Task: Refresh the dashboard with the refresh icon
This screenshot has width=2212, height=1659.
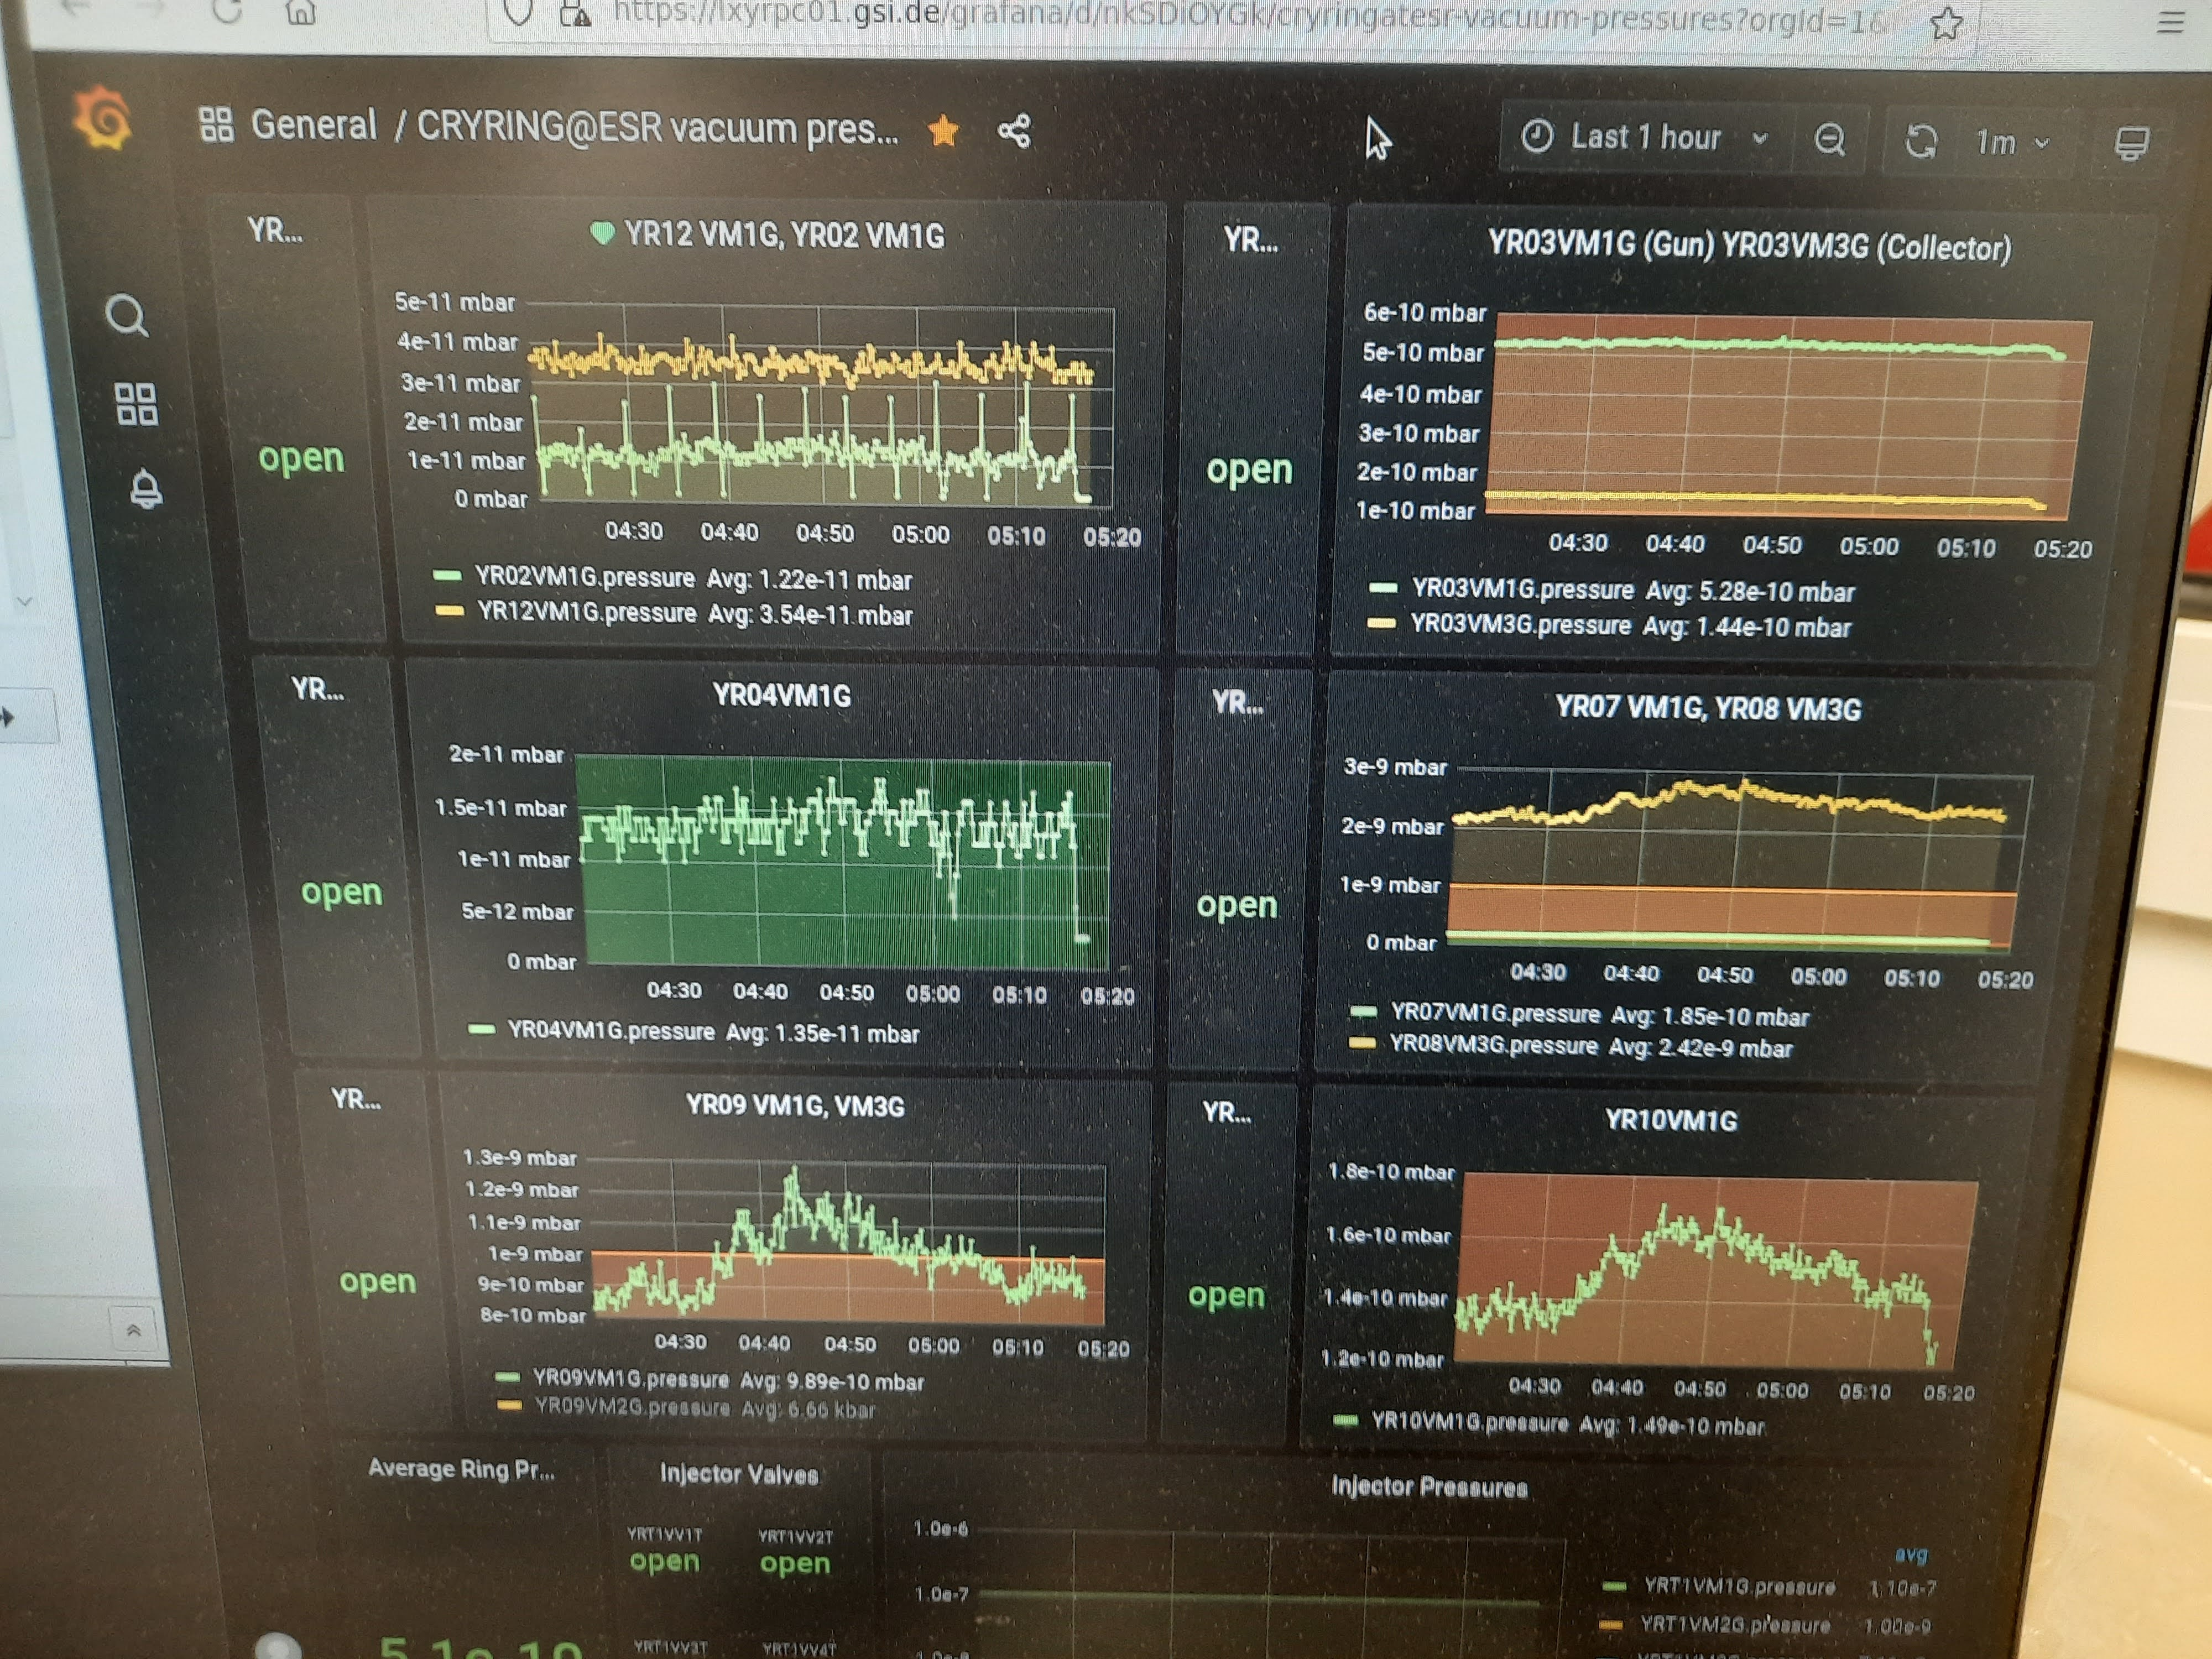Action: 1920,141
